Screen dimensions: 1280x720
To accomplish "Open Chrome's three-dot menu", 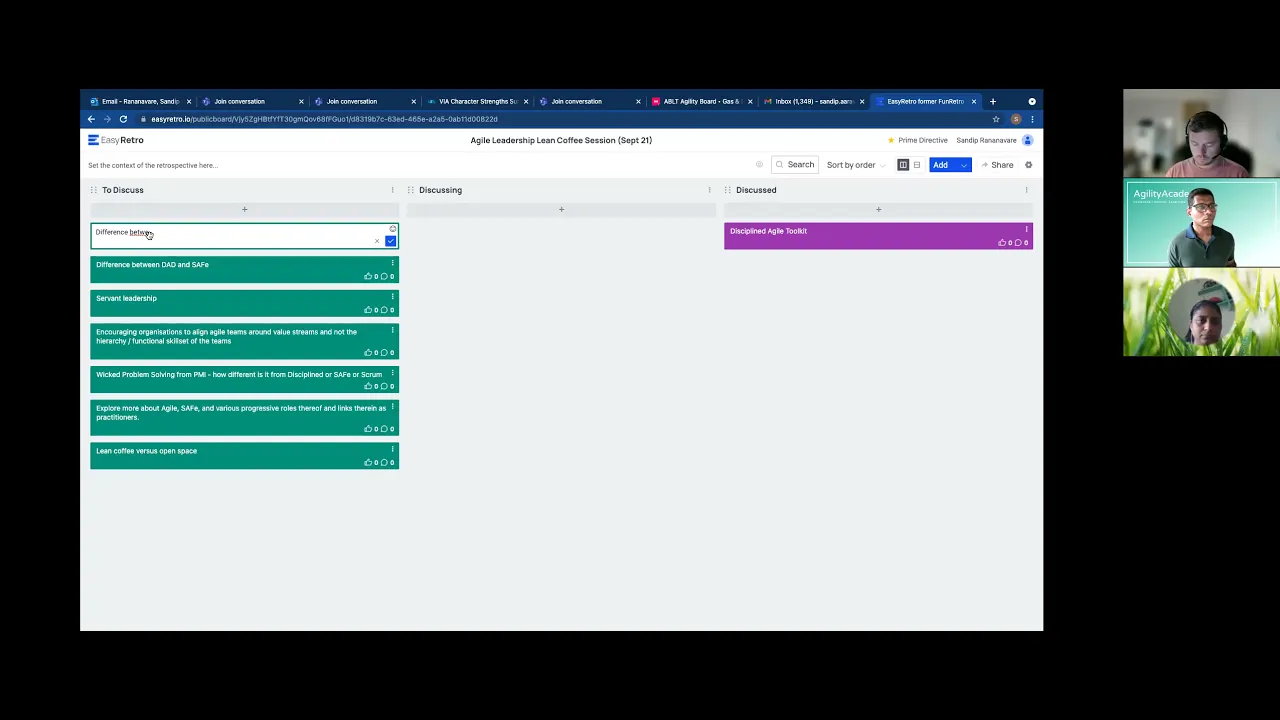I will click(1032, 119).
